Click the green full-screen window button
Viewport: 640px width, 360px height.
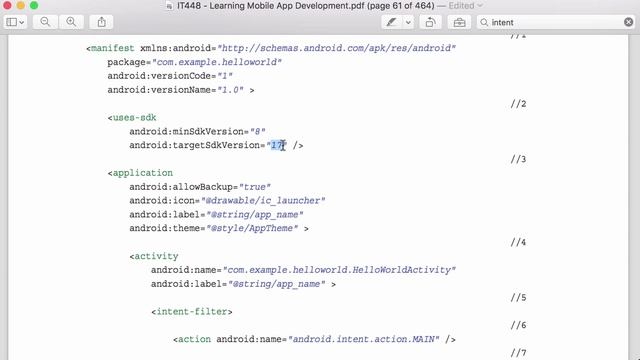(34, 5)
